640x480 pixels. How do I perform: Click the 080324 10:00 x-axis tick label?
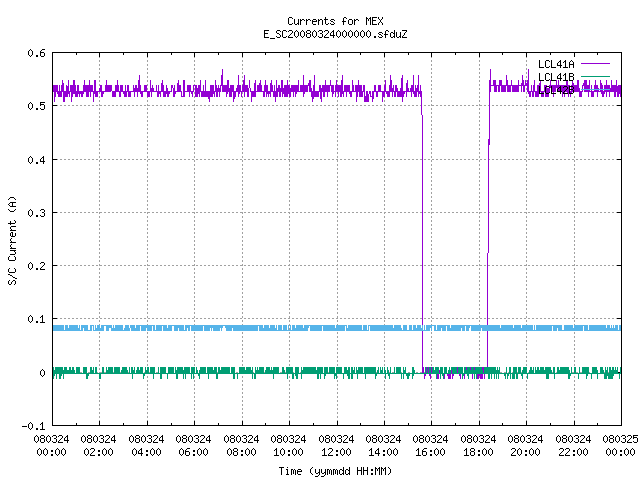(x=288, y=446)
